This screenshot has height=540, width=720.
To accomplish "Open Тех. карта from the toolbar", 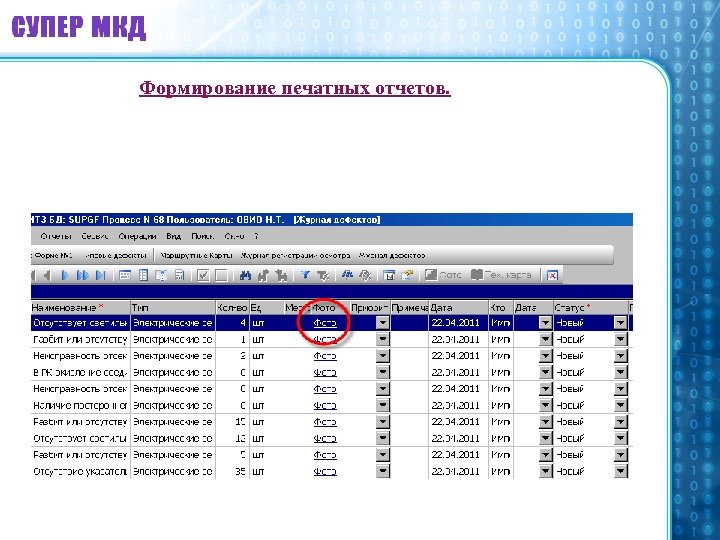I will 501,275.
